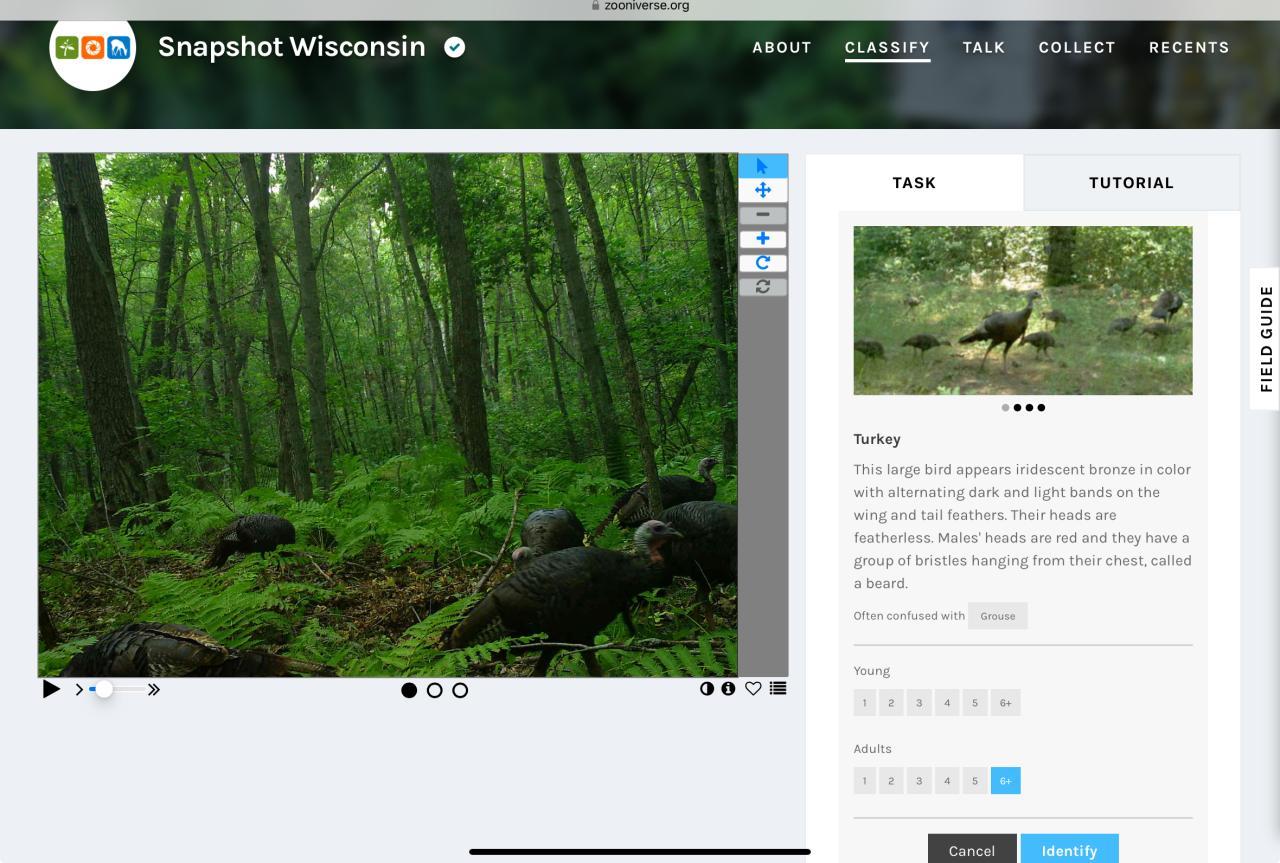Select 3 for Young count

click(919, 703)
